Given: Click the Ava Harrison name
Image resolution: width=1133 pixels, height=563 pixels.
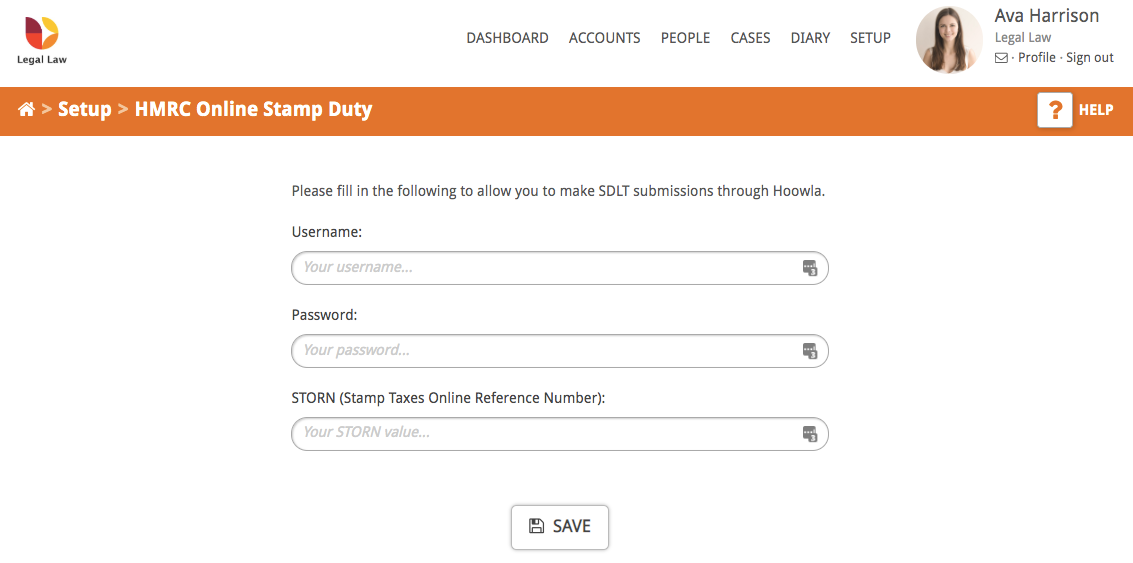Looking at the screenshot, I should [1047, 16].
